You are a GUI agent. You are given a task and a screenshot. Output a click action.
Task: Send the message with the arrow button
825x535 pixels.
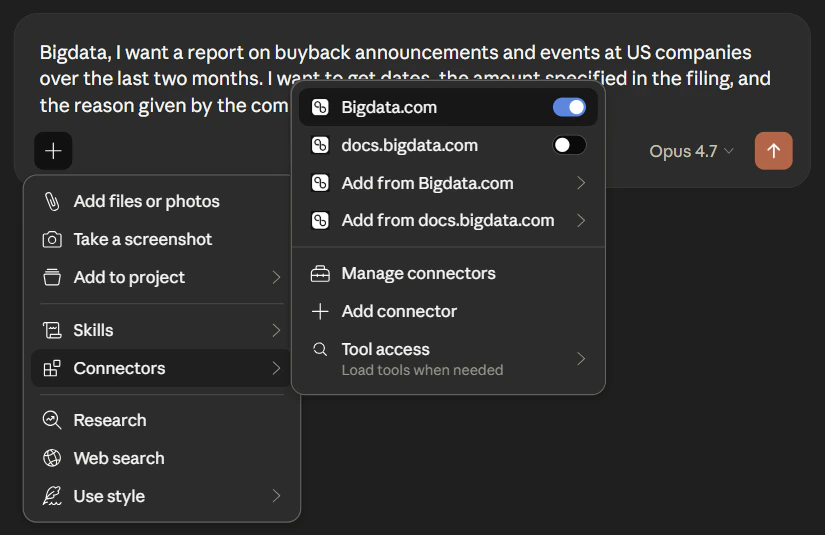tap(773, 151)
